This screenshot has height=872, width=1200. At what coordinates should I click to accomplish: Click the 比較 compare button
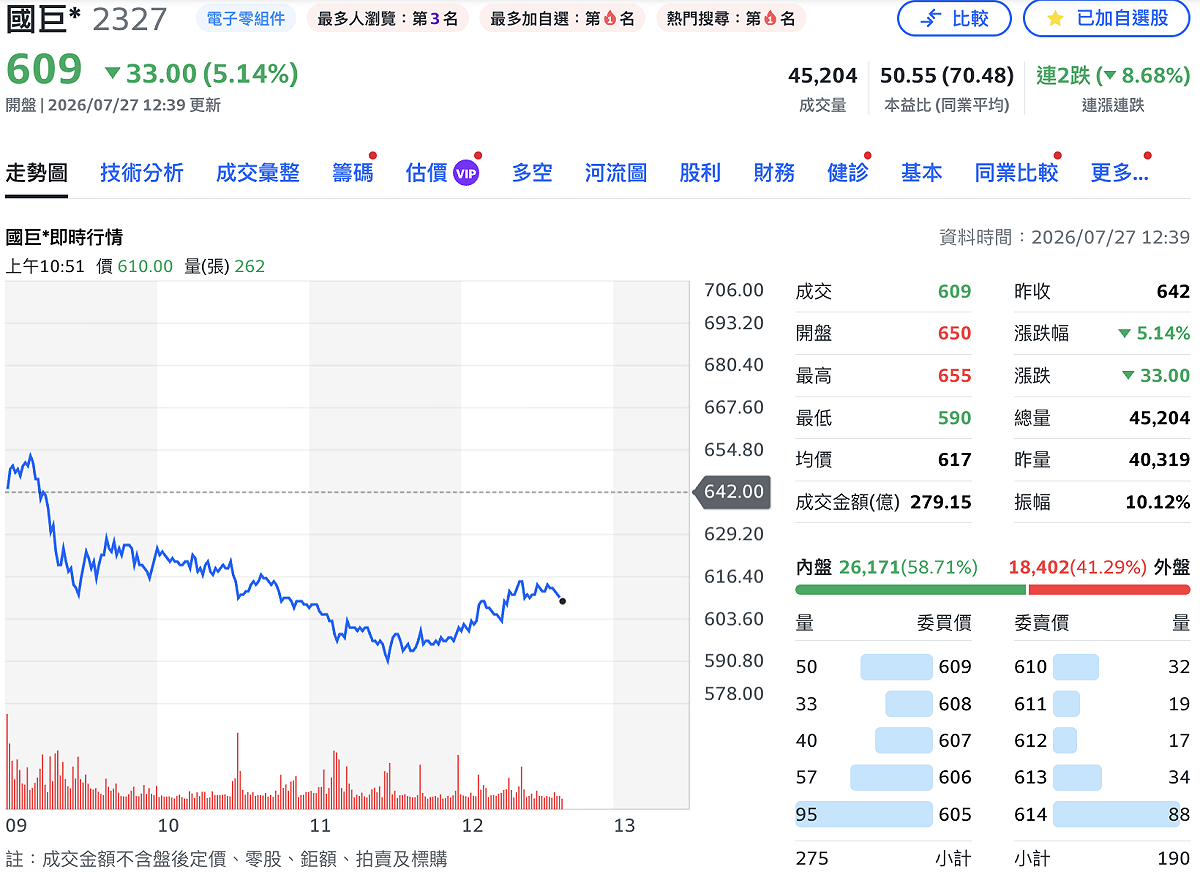(954, 18)
